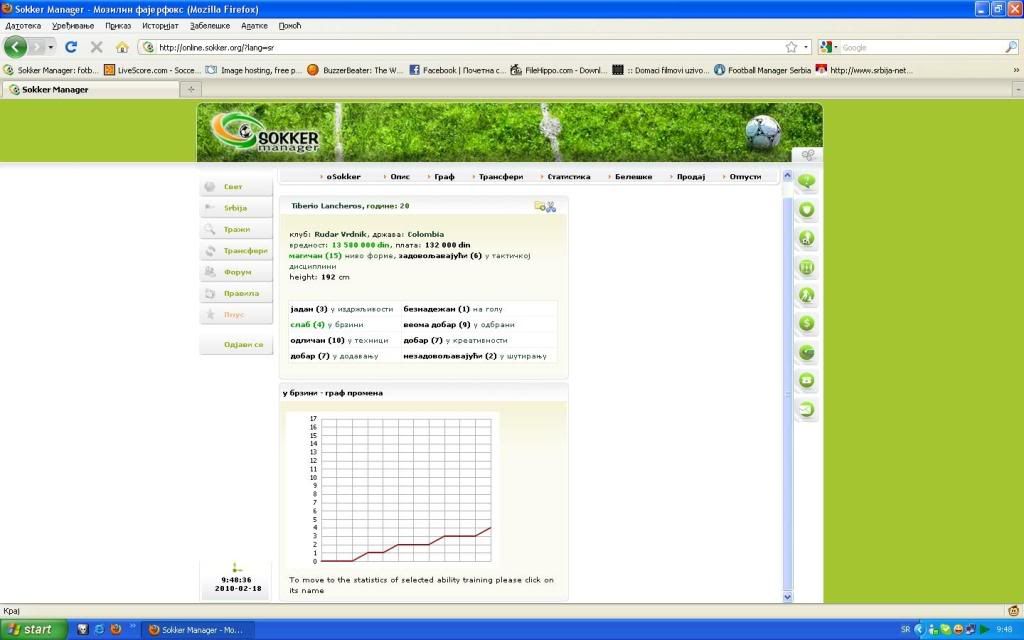Open the Забелешке menu
This screenshot has height=640, width=1024.
click(x=210, y=26)
